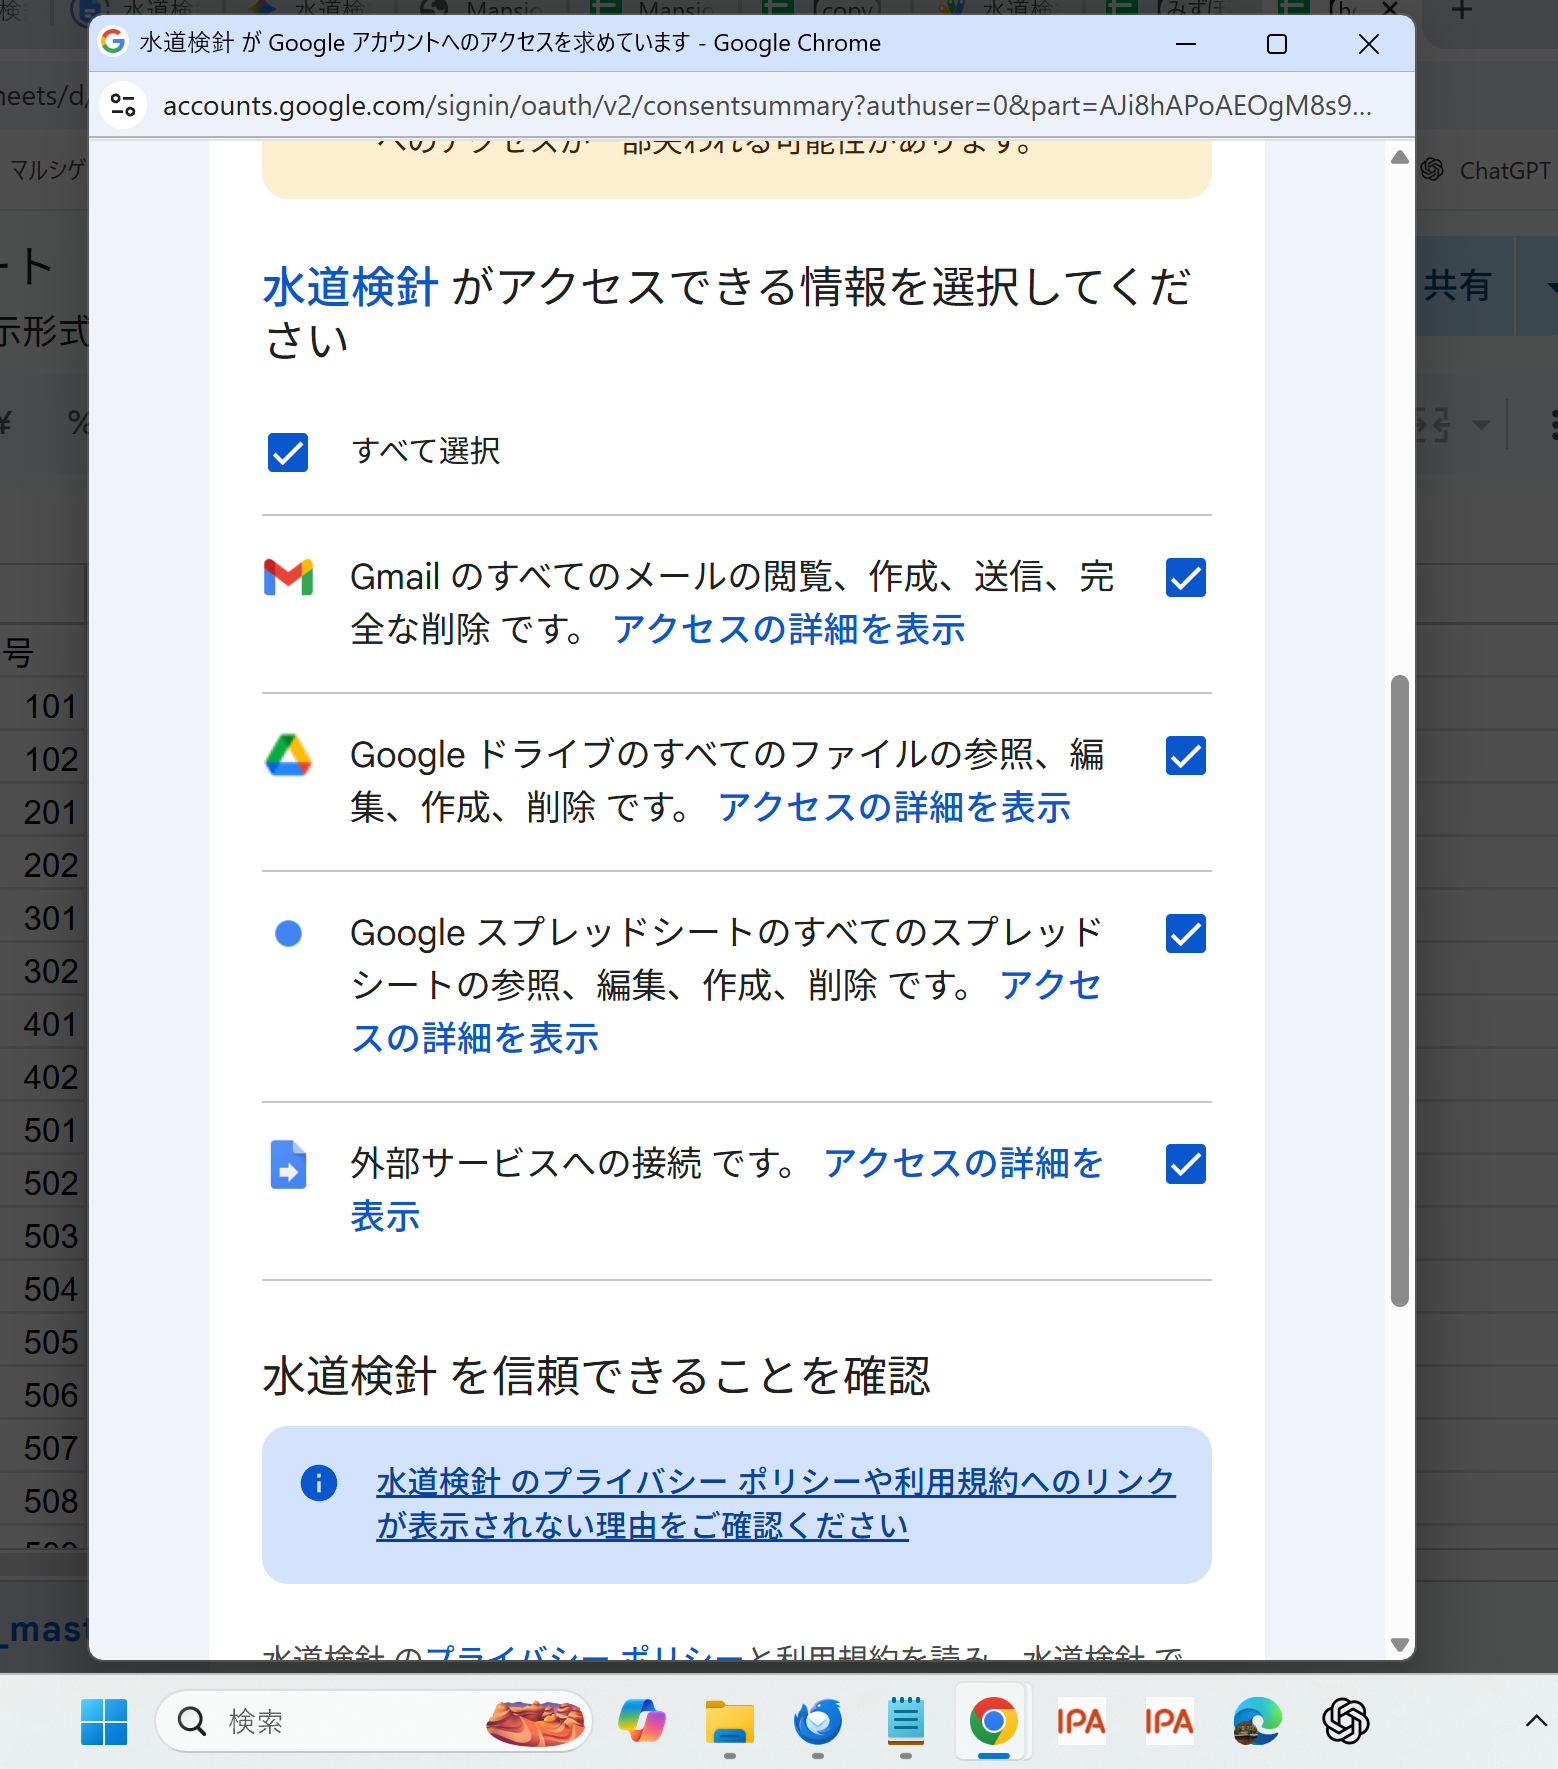Open Gmail アクセスの詳細を表示 link
Viewport: 1558px width, 1769px height.
pyautogui.click(x=789, y=629)
